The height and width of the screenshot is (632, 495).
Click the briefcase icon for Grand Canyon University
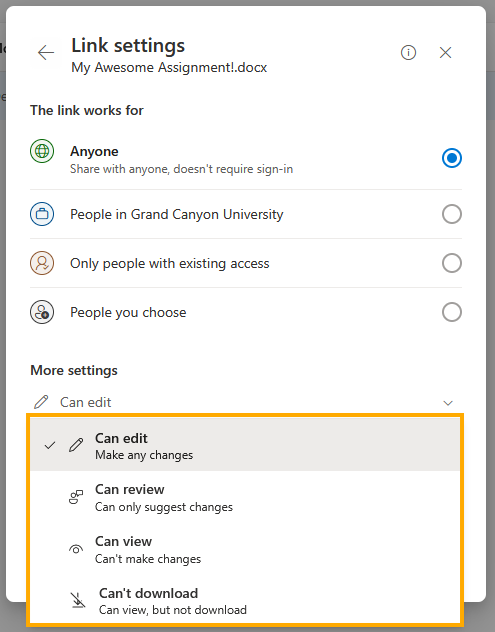click(x=42, y=214)
